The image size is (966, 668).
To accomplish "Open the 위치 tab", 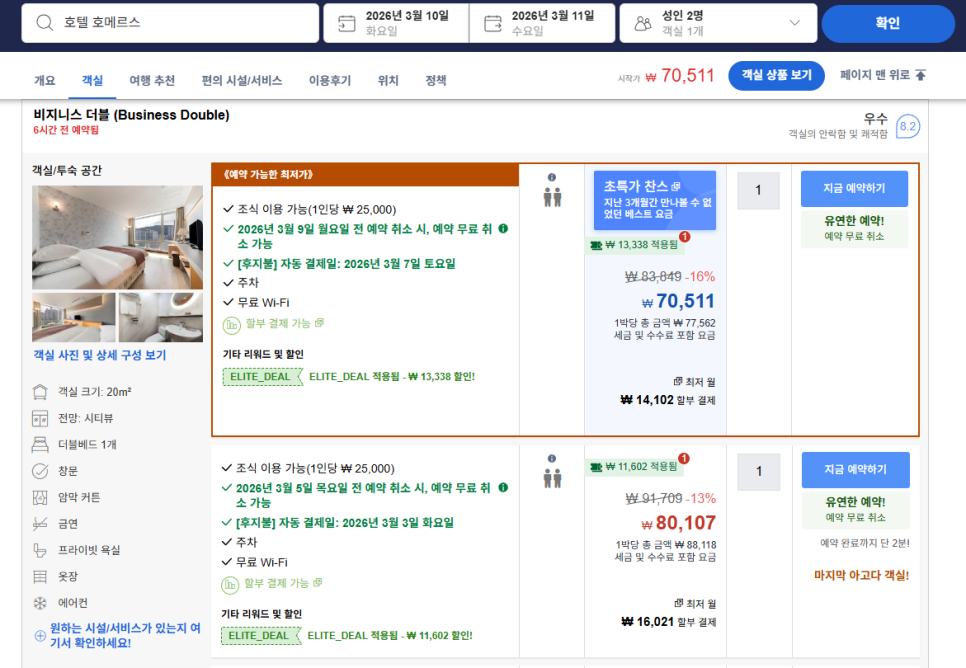I will click(388, 80).
